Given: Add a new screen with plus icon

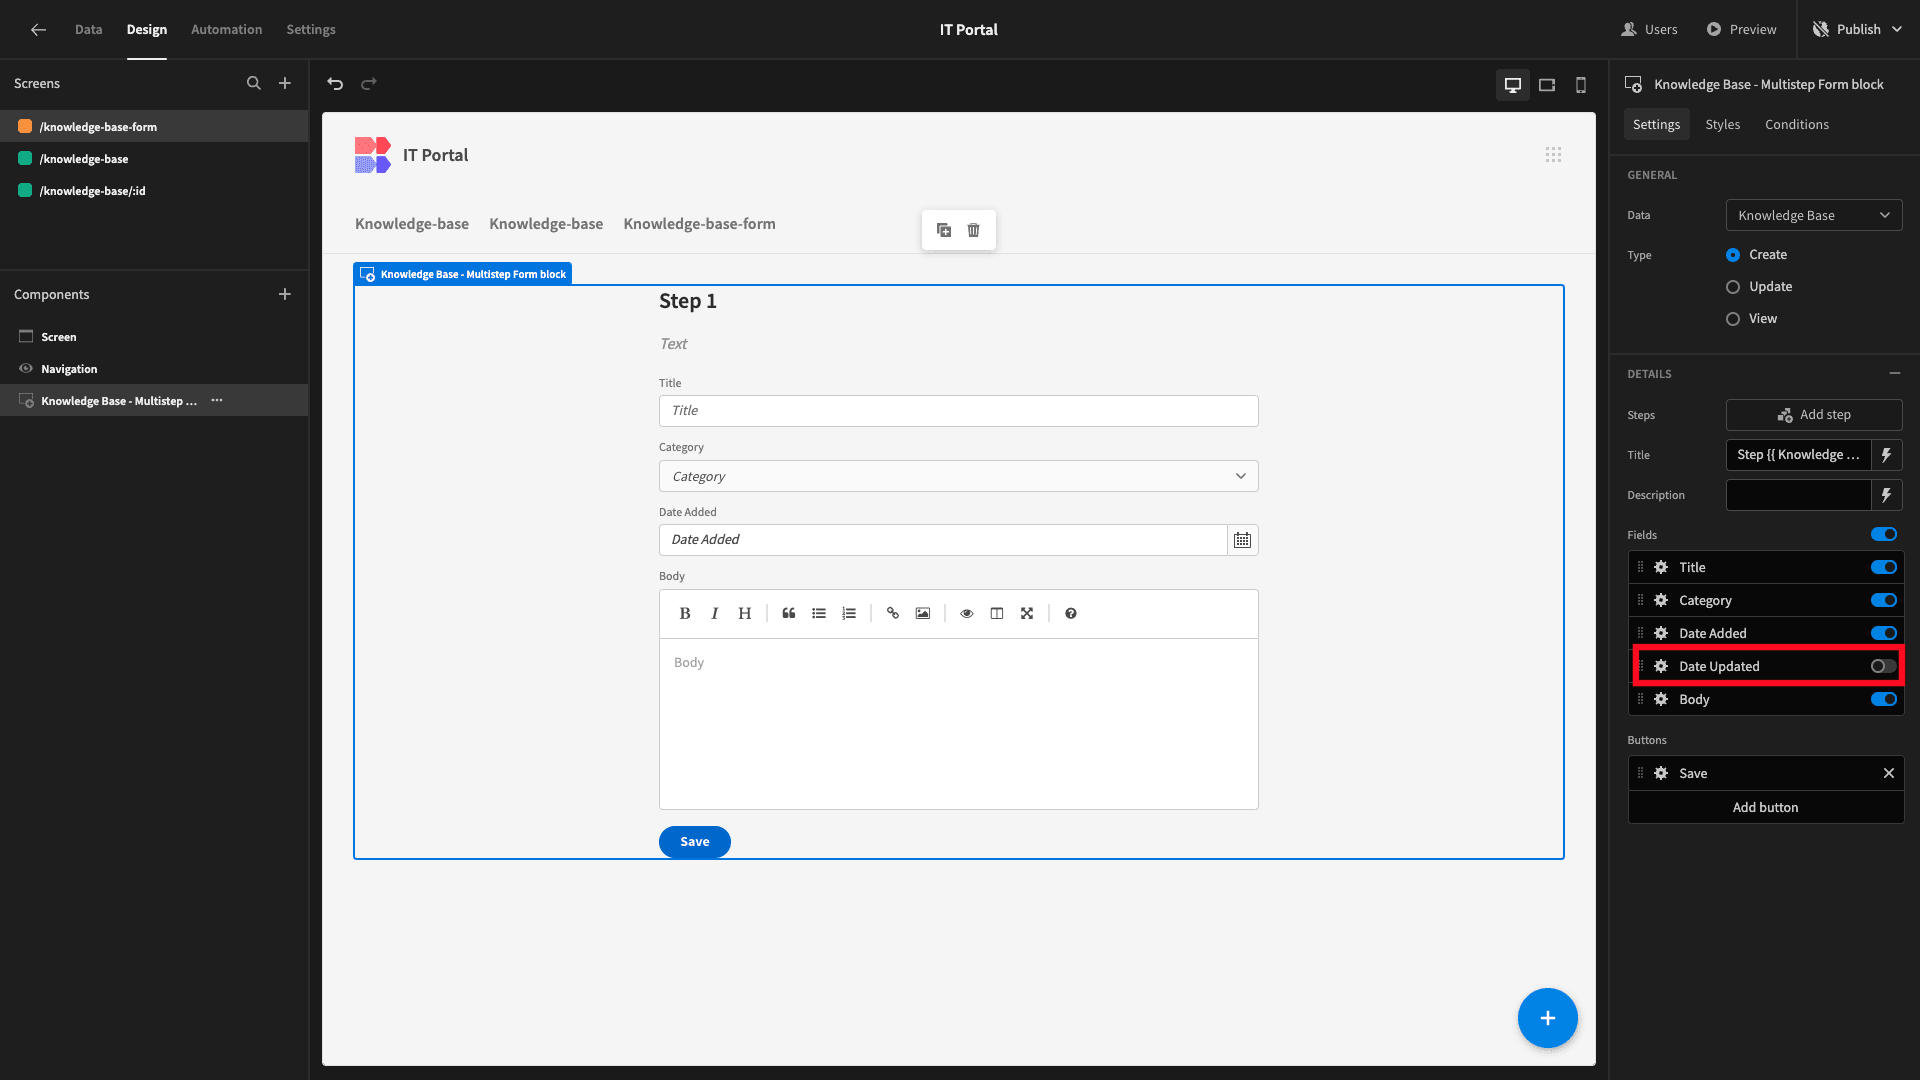Looking at the screenshot, I should click(x=285, y=84).
